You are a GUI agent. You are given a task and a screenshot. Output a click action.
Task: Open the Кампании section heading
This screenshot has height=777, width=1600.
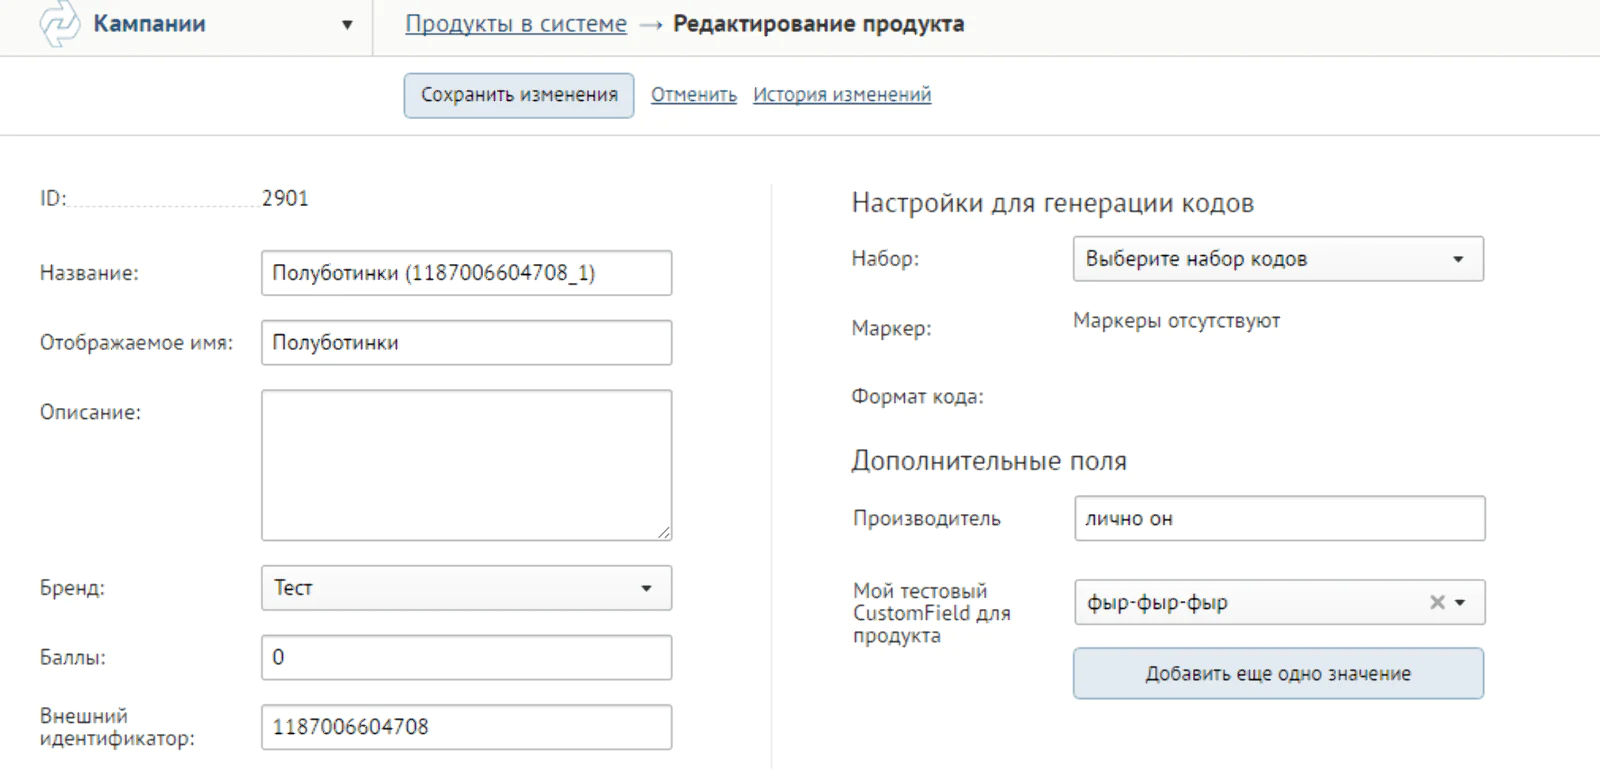pos(149,24)
